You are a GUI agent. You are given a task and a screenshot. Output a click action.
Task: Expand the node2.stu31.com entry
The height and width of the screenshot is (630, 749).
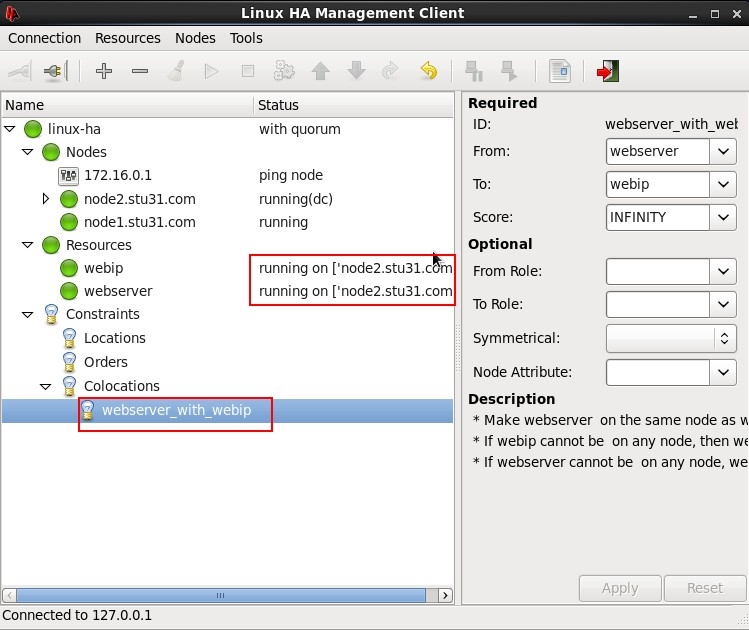(x=46, y=198)
